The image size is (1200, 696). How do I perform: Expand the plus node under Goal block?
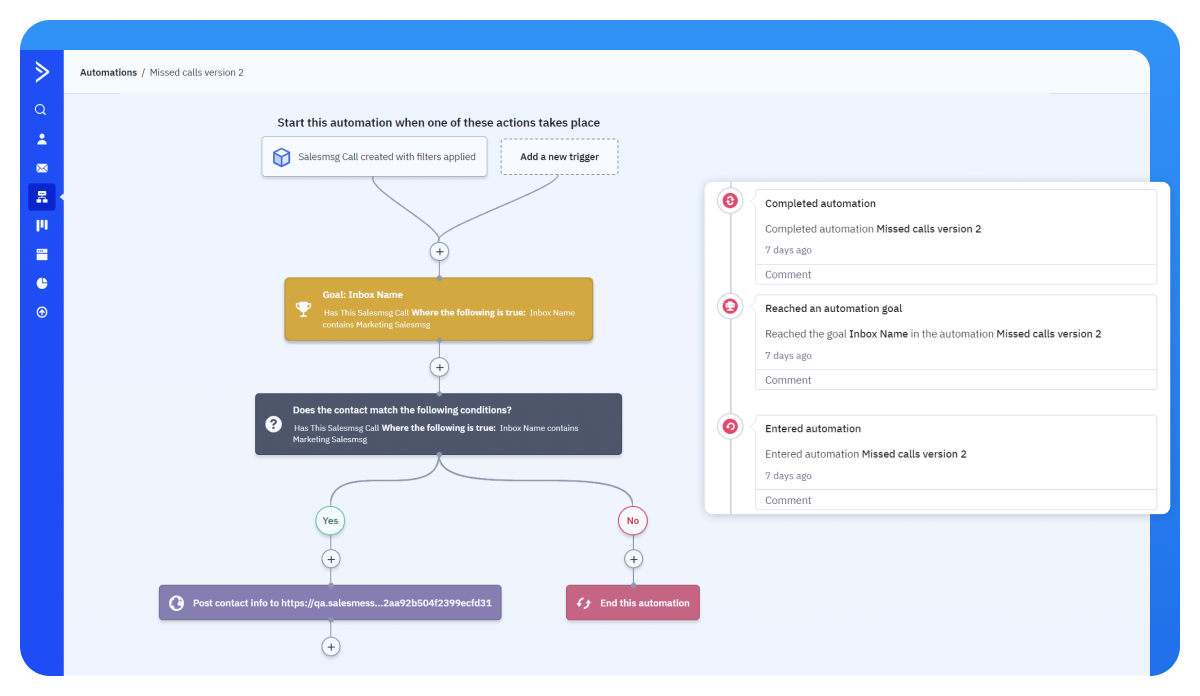439,367
